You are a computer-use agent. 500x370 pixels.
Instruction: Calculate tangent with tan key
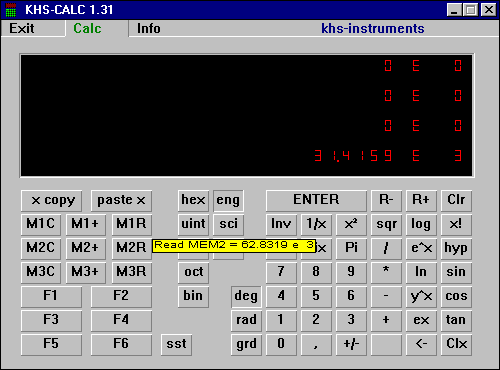point(456,320)
